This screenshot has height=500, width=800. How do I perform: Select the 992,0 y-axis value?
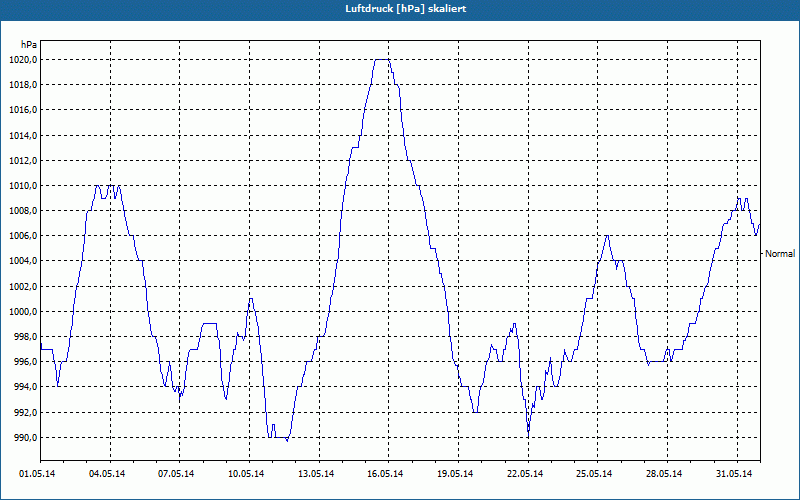tap(25, 412)
